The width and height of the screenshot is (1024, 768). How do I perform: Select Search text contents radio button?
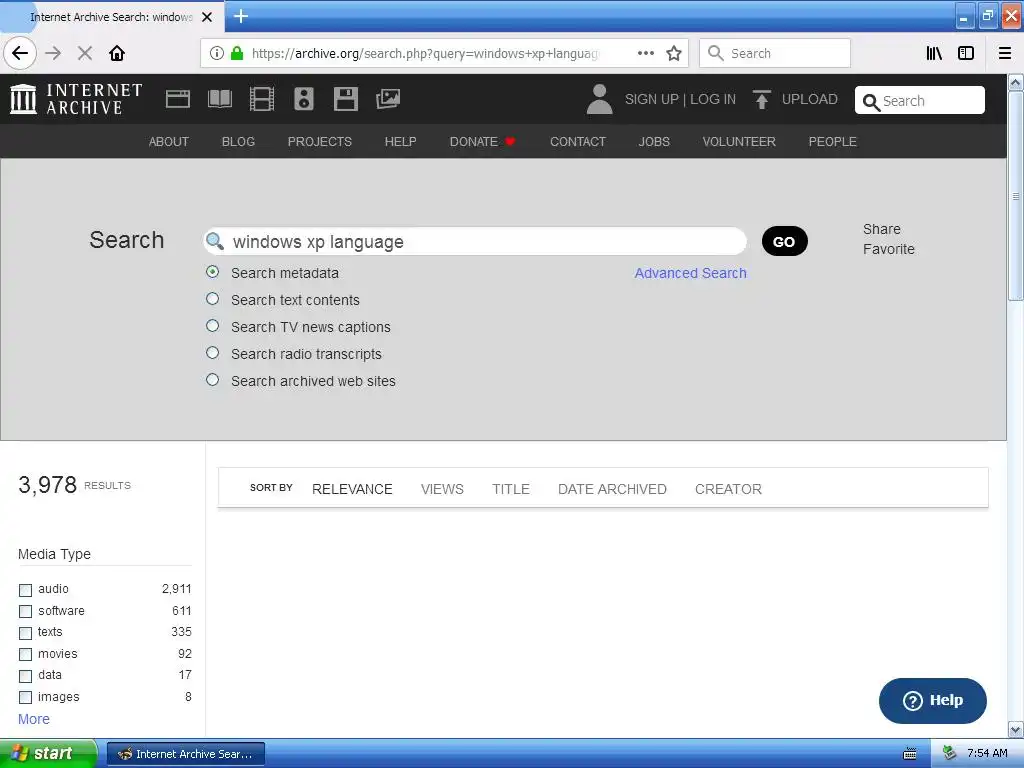212,298
